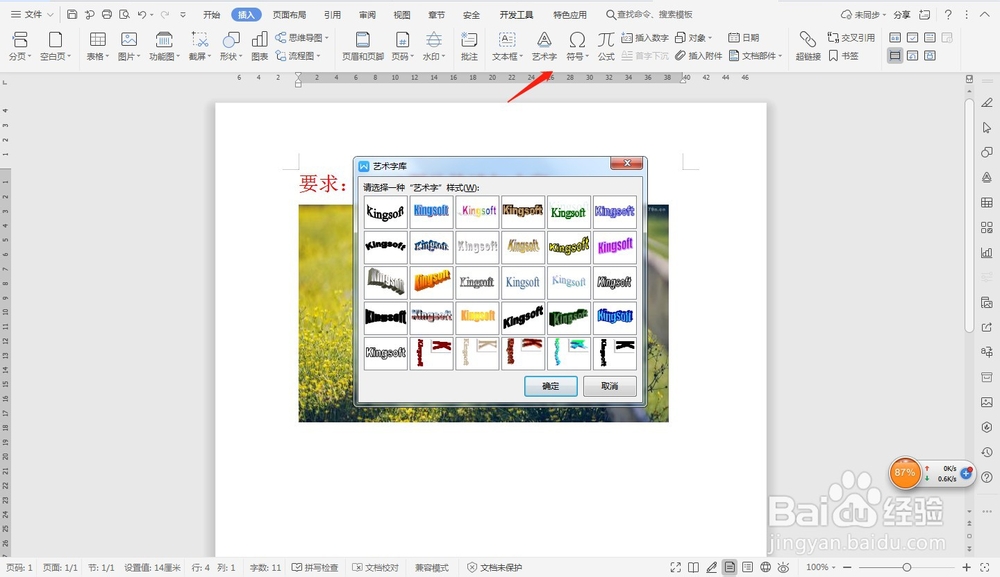Click 确定 in the WordArt gallery dialog

(x=550, y=386)
